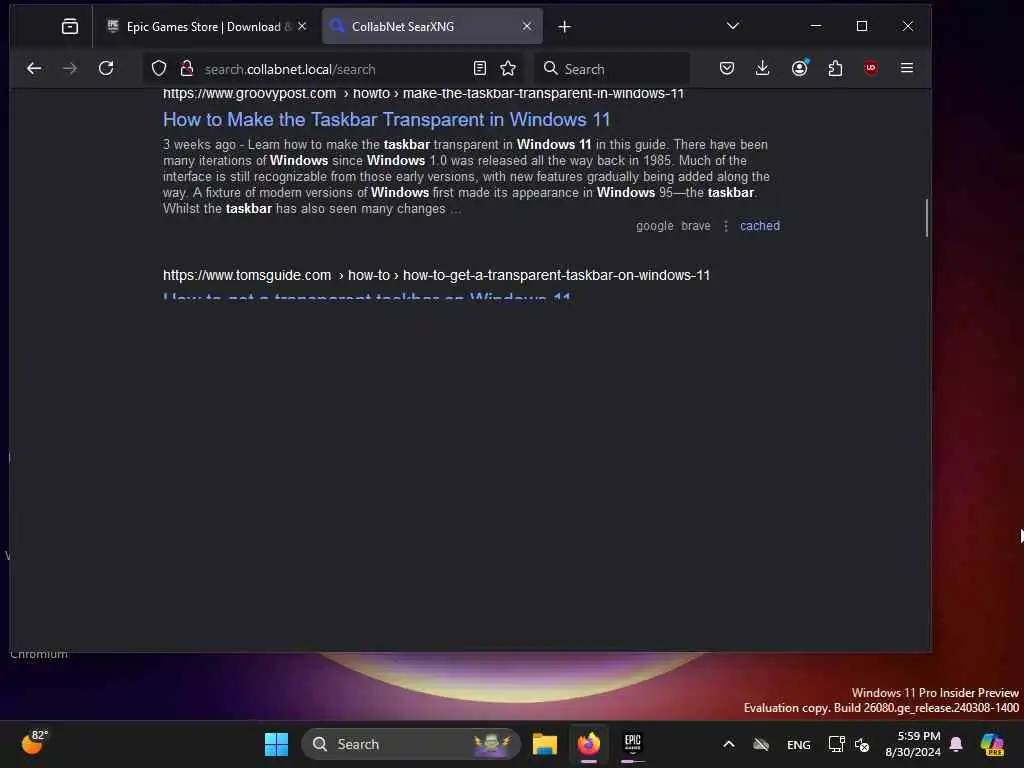Open network status tray icon
The width and height of the screenshot is (1024, 768).
[x=837, y=744]
